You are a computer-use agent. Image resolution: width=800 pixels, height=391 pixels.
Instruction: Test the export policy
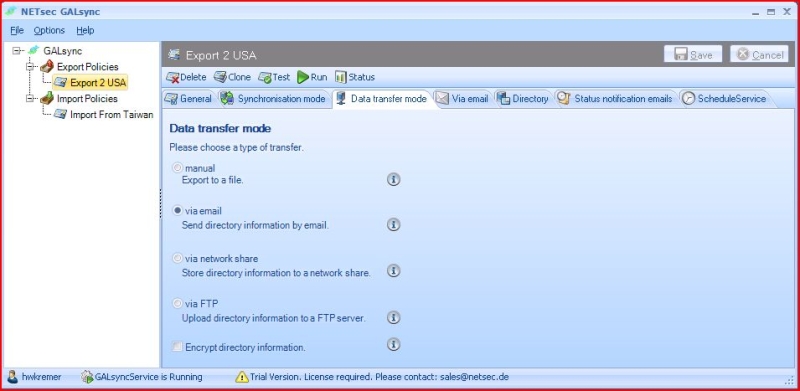tap(274, 77)
